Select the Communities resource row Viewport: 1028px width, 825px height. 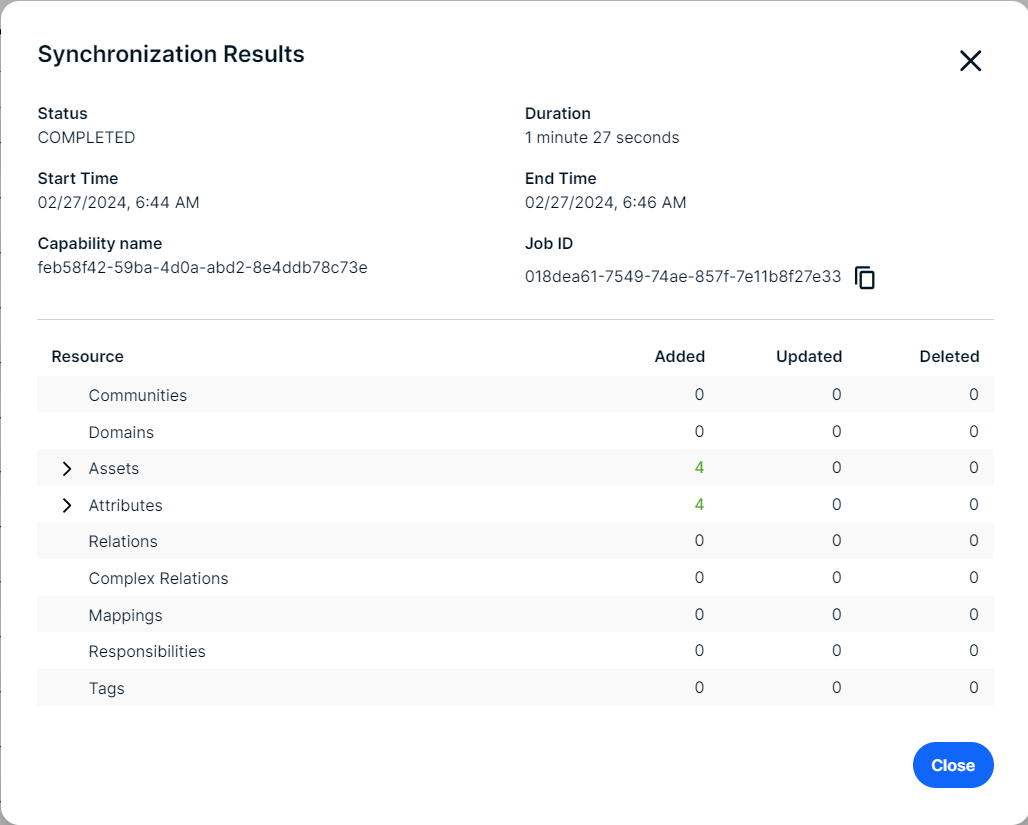(138, 395)
